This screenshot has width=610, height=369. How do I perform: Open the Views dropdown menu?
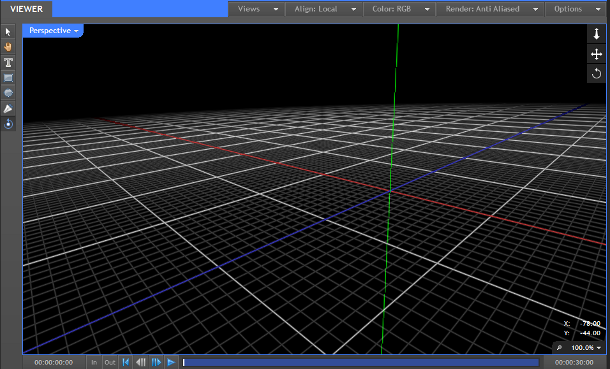click(x=258, y=9)
